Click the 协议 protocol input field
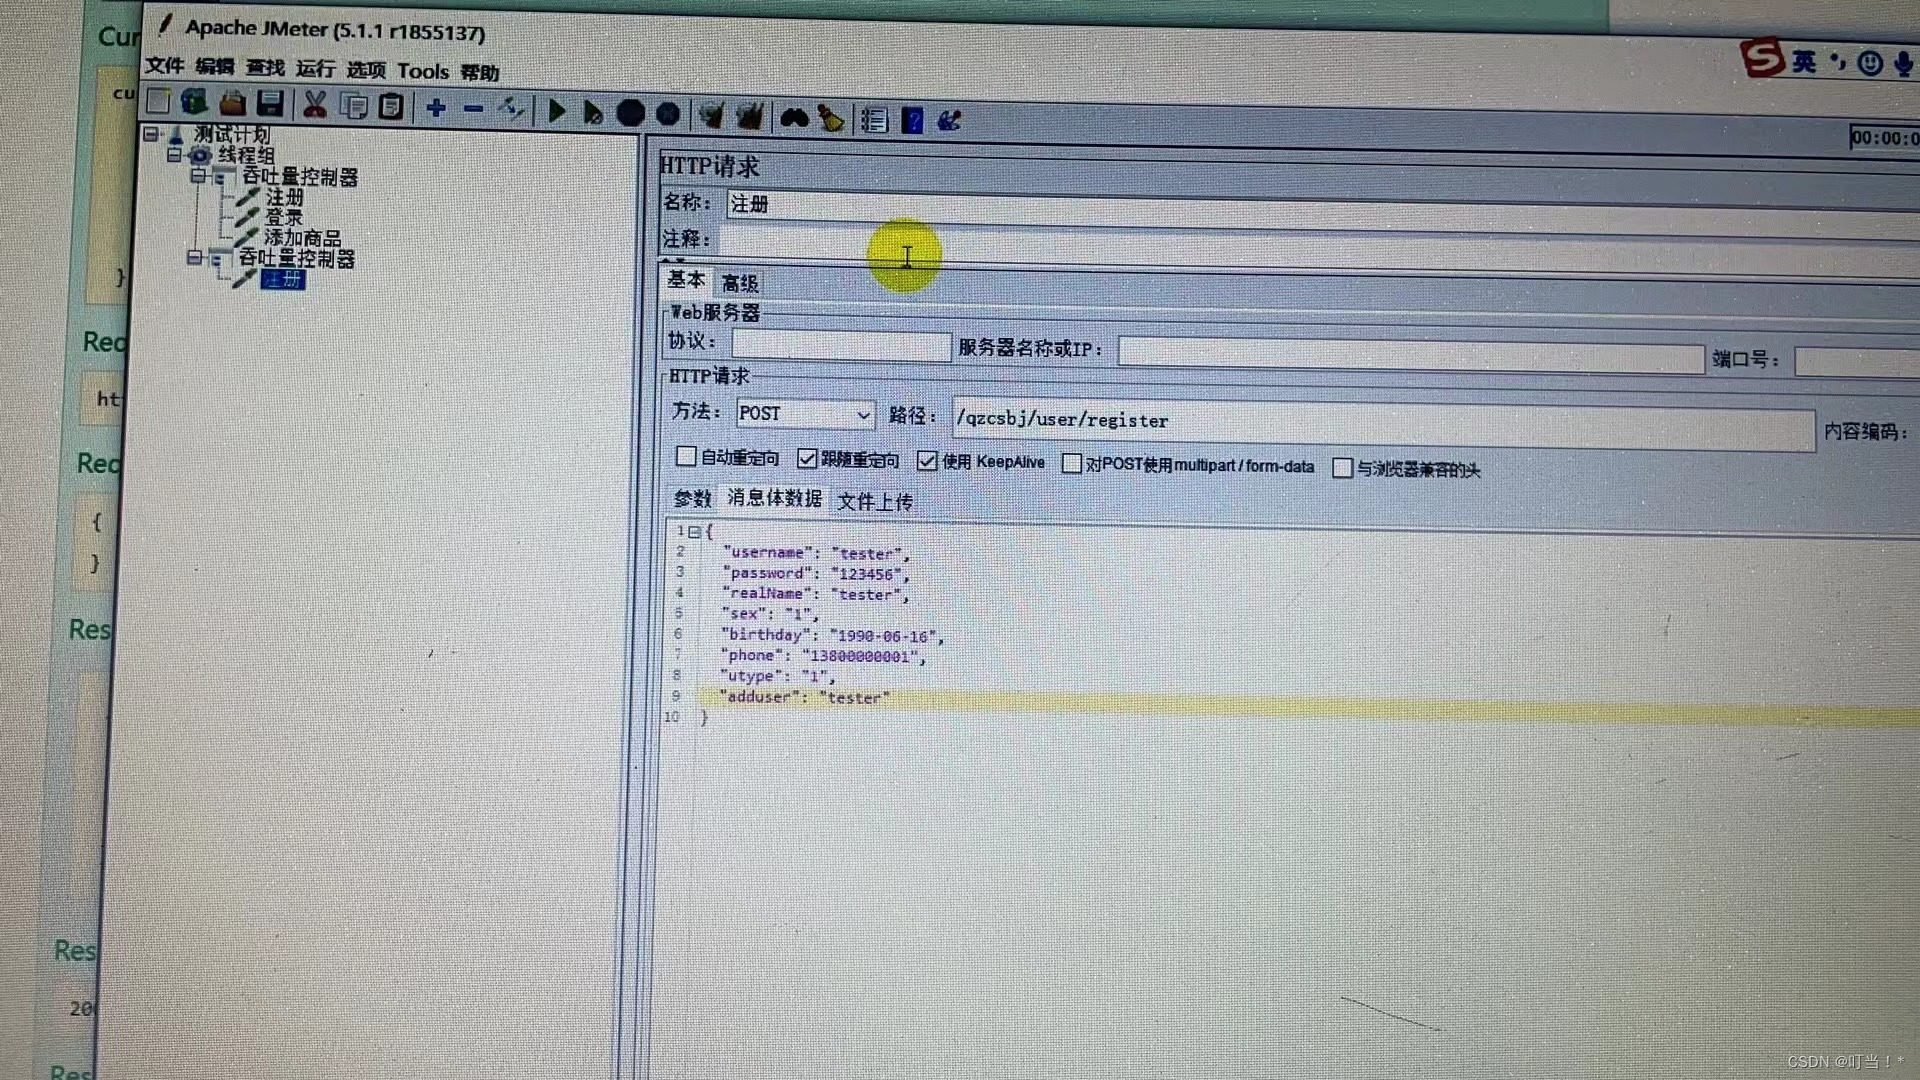The width and height of the screenshot is (1920, 1080). tap(840, 346)
